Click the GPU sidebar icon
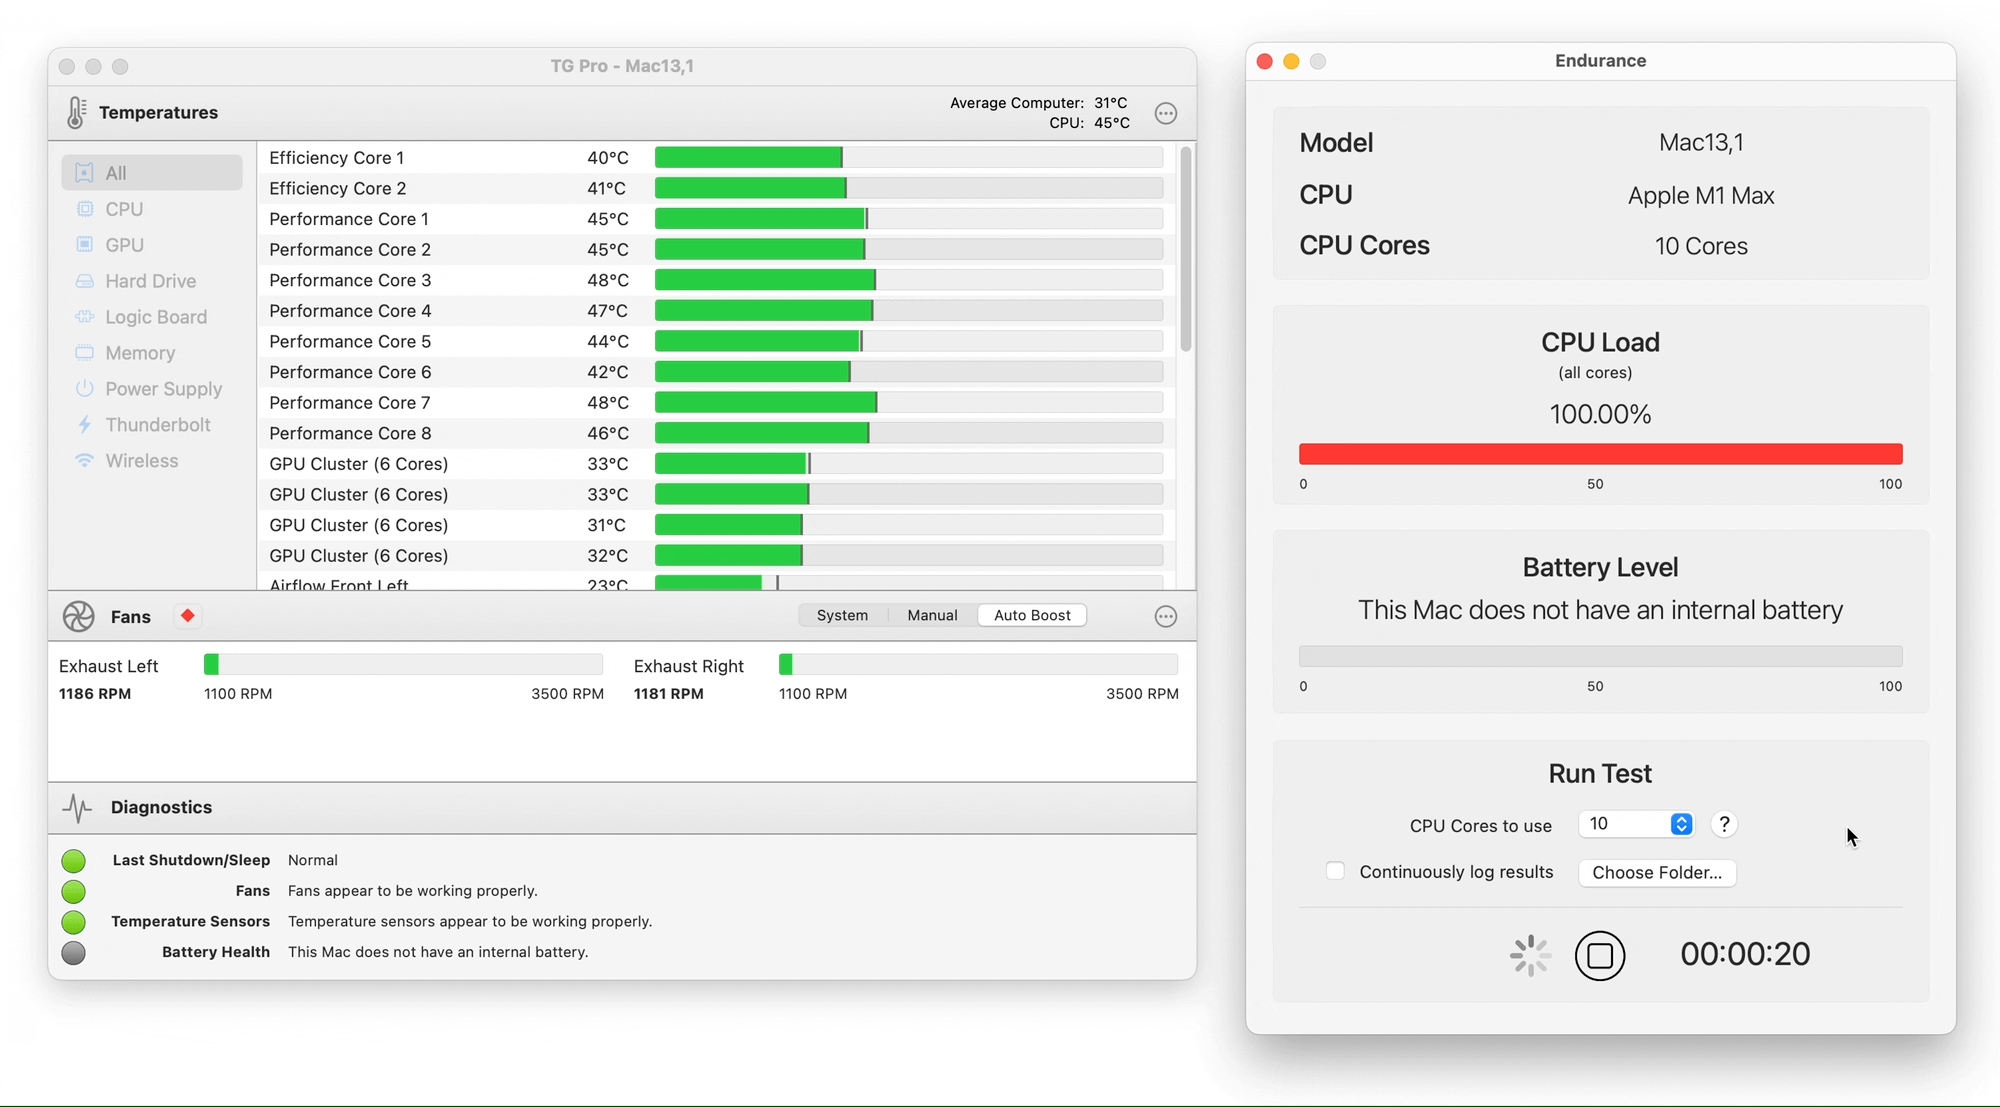This screenshot has width=2000, height=1107. tap(84, 244)
